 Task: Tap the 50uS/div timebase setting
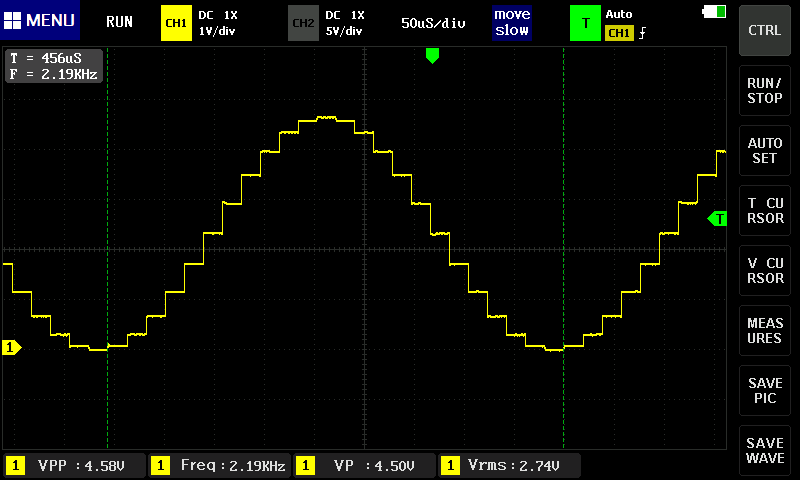(x=433, y=23)
